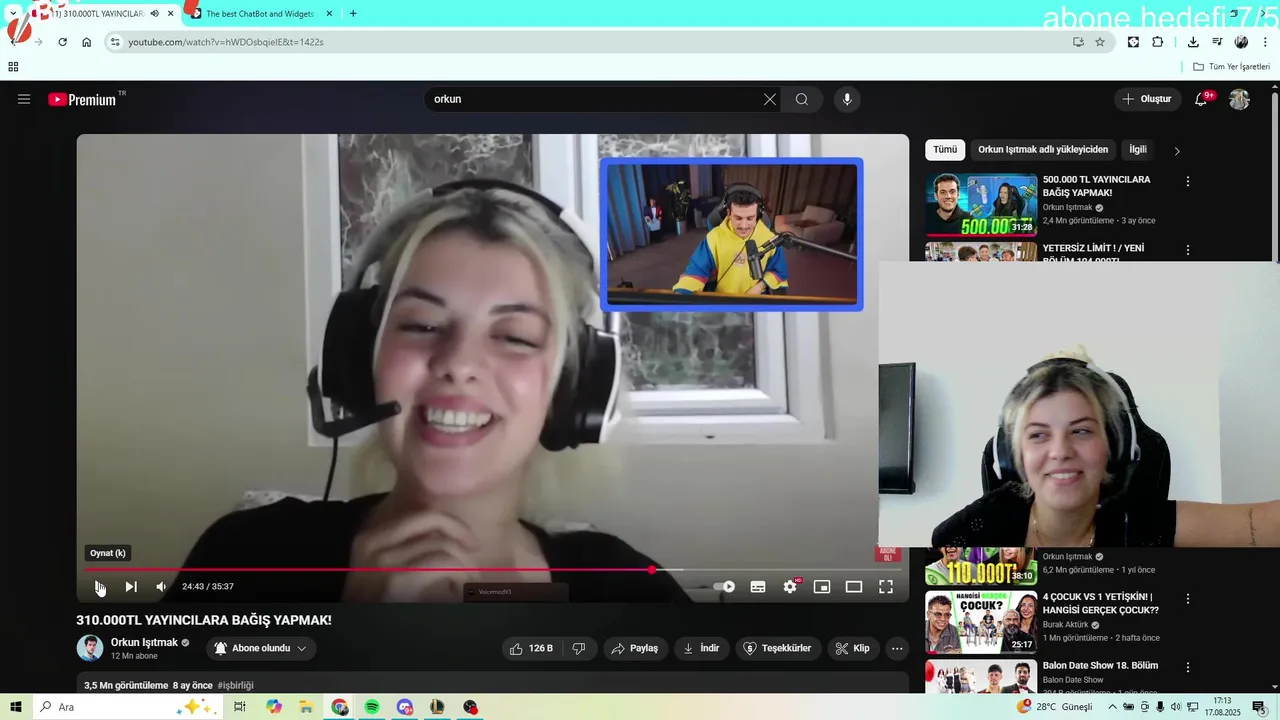Open options menu for 'YETERSİZ LİMİT' video
The width and height of the screenshot is (1280, 720).
[1188, 250]
